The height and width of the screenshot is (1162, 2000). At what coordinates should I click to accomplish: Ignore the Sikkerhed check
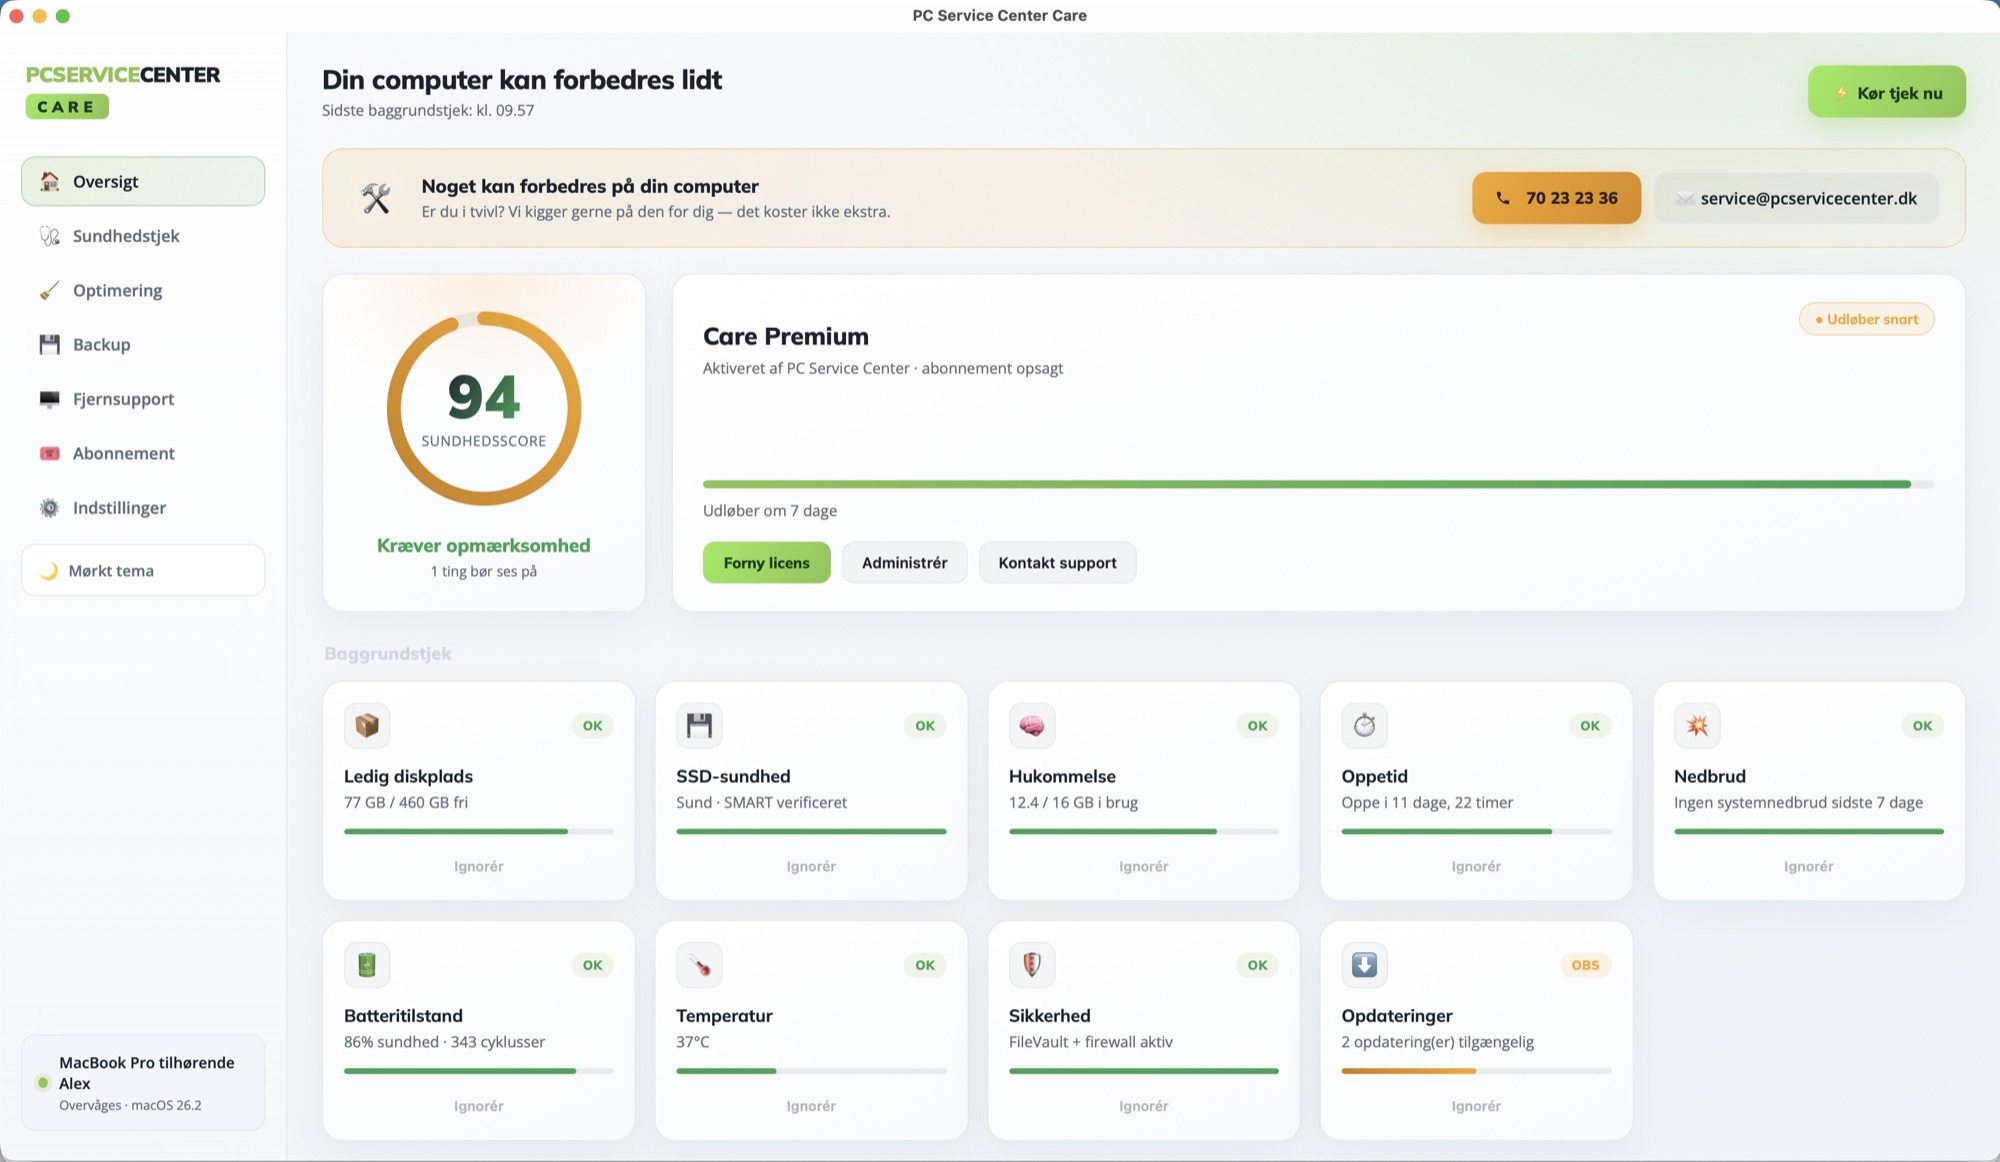(1143, 1106)
